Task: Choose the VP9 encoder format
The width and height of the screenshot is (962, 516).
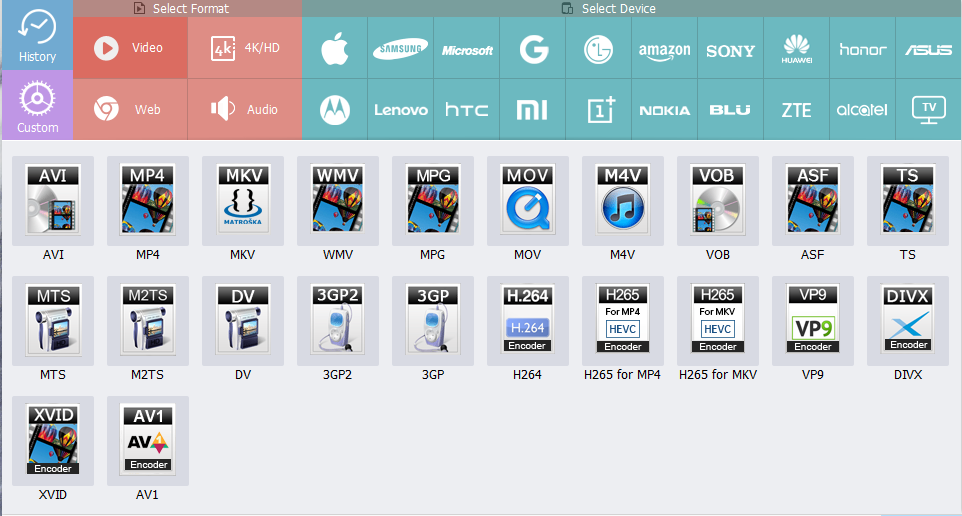Action: [x=813, y=321]
